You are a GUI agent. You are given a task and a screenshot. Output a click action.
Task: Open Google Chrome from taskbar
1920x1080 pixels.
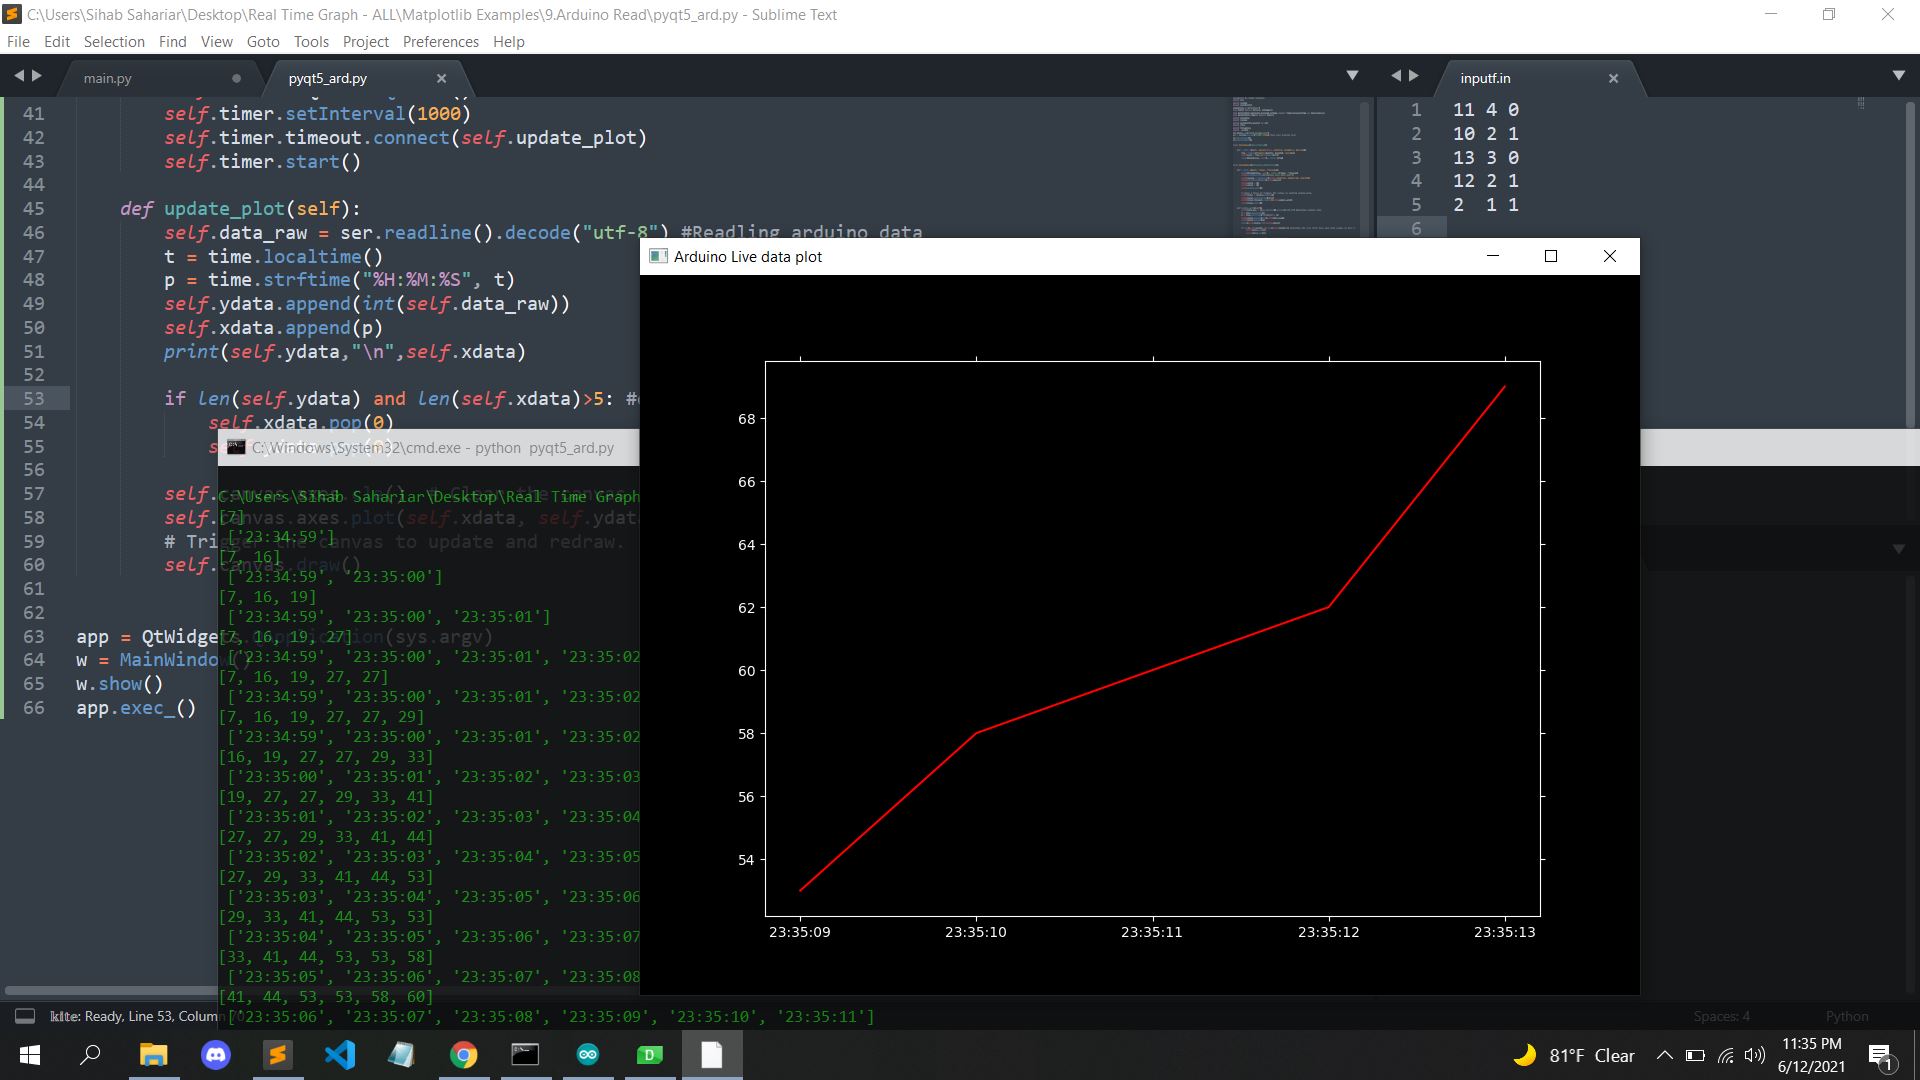tap(463, 1055)
